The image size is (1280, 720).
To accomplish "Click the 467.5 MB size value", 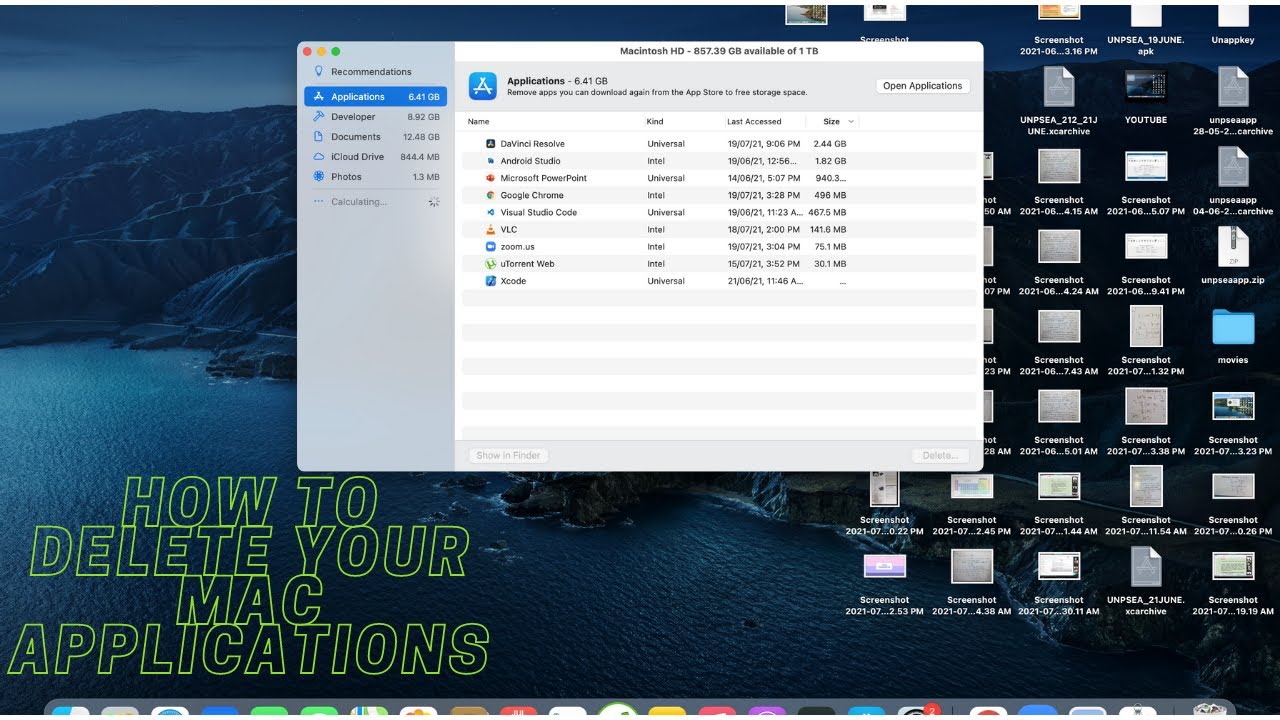I will coord(827,212).
